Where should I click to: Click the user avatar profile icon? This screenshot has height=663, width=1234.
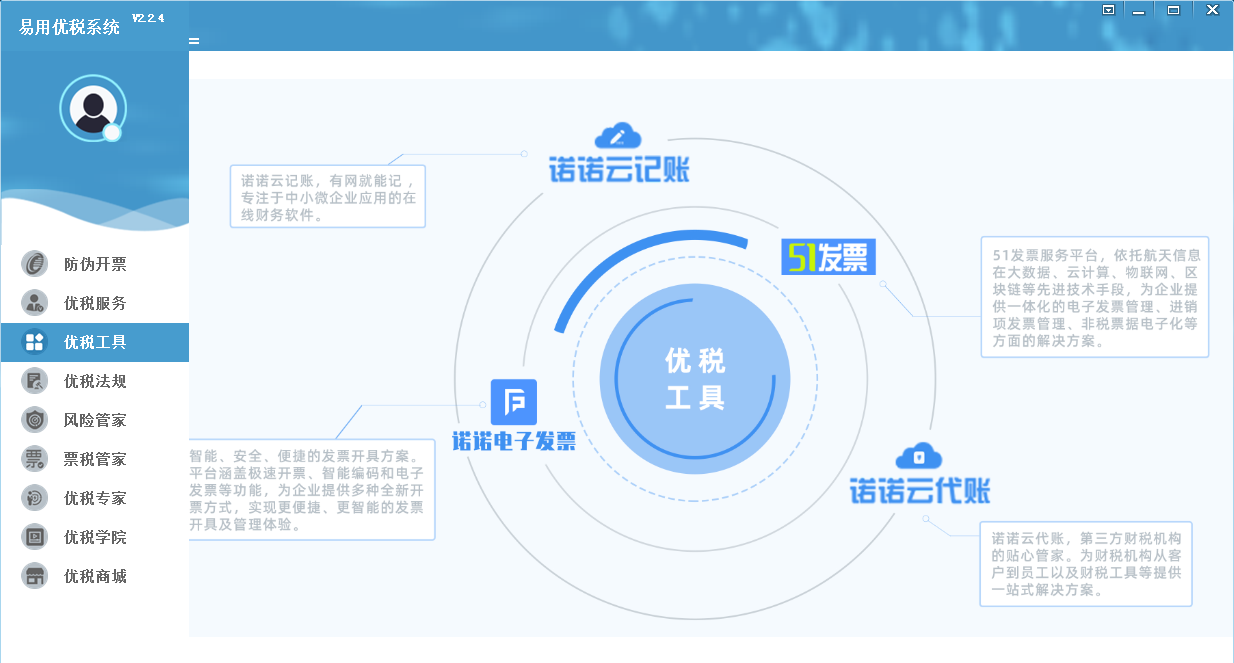click(x=92, y=107)
